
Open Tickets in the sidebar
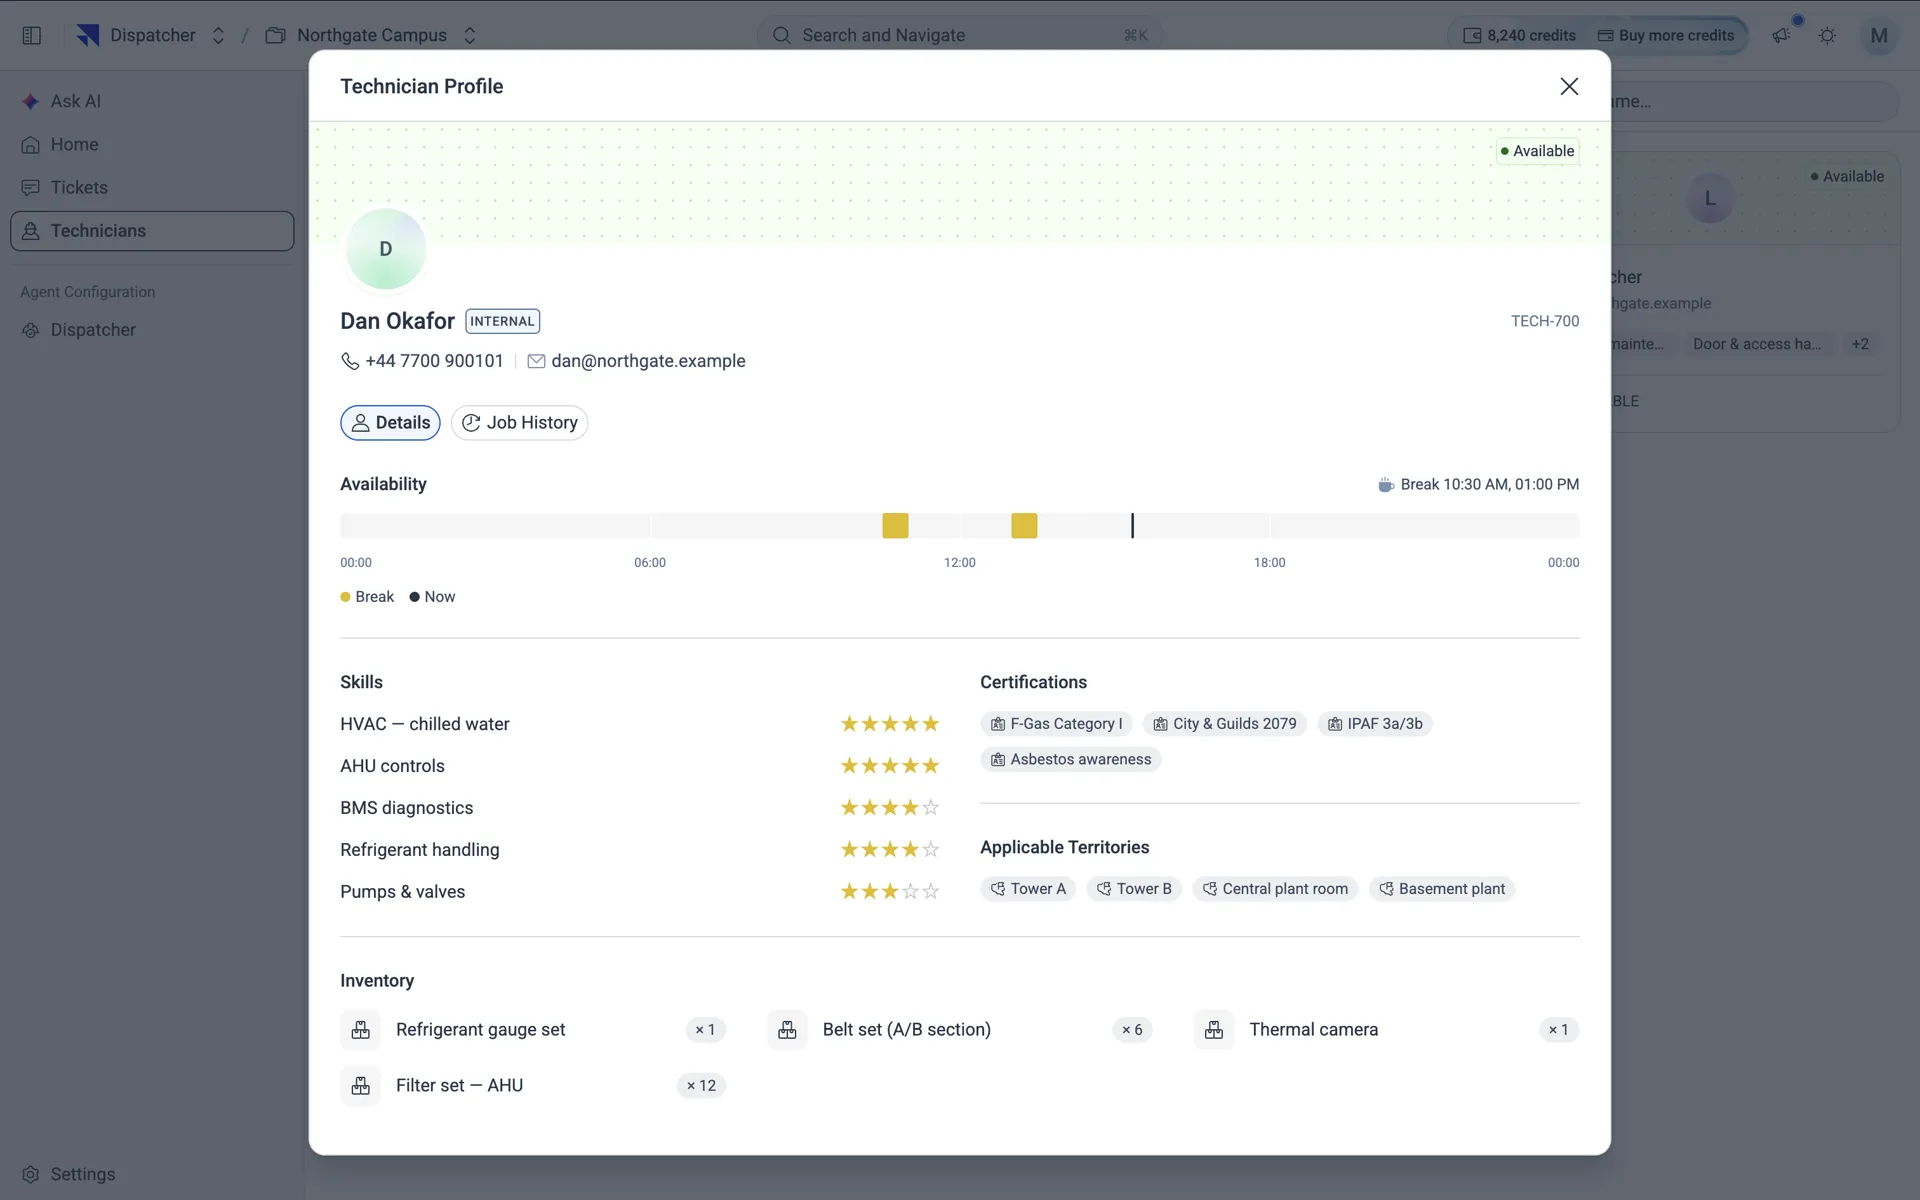coord(152,187)
